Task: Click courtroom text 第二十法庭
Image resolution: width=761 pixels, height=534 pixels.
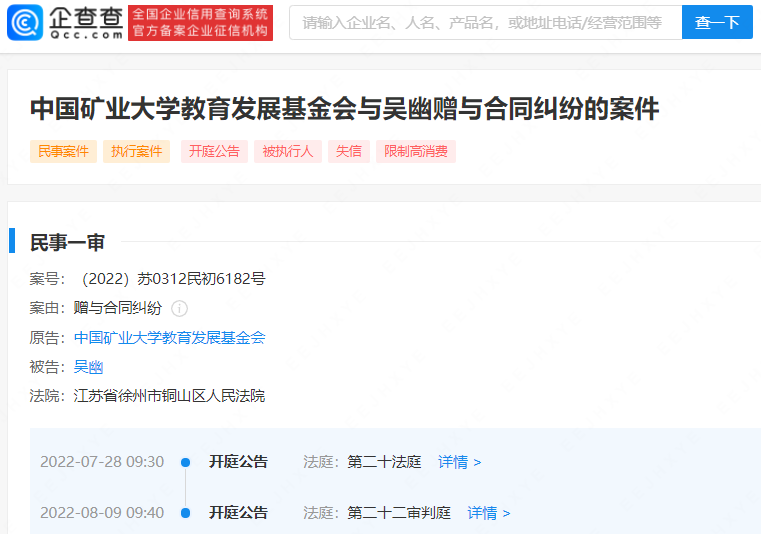Action: tap(384, 461)
